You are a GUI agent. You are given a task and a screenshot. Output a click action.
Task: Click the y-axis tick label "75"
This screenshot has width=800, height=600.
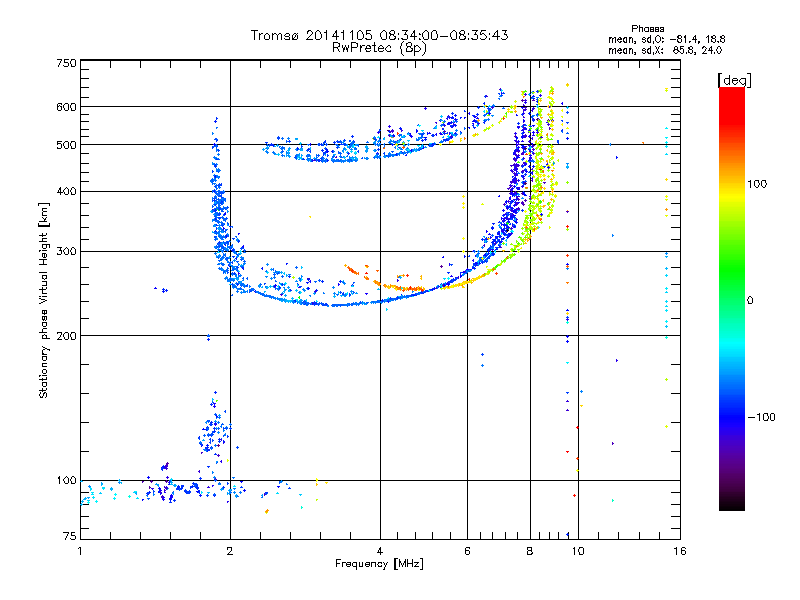click(70, 536)
